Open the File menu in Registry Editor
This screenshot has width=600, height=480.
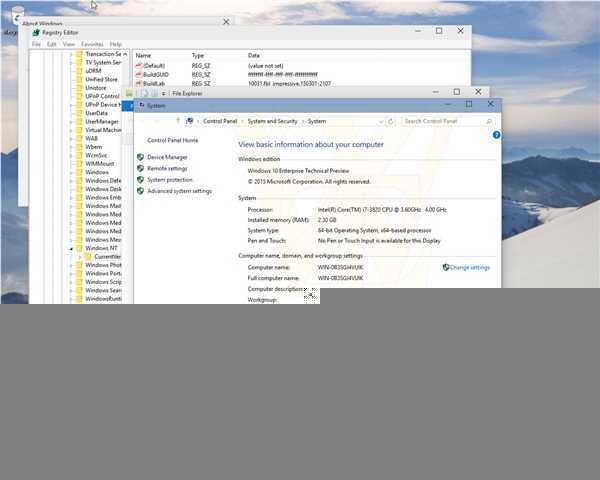click(x=36, y=44)
